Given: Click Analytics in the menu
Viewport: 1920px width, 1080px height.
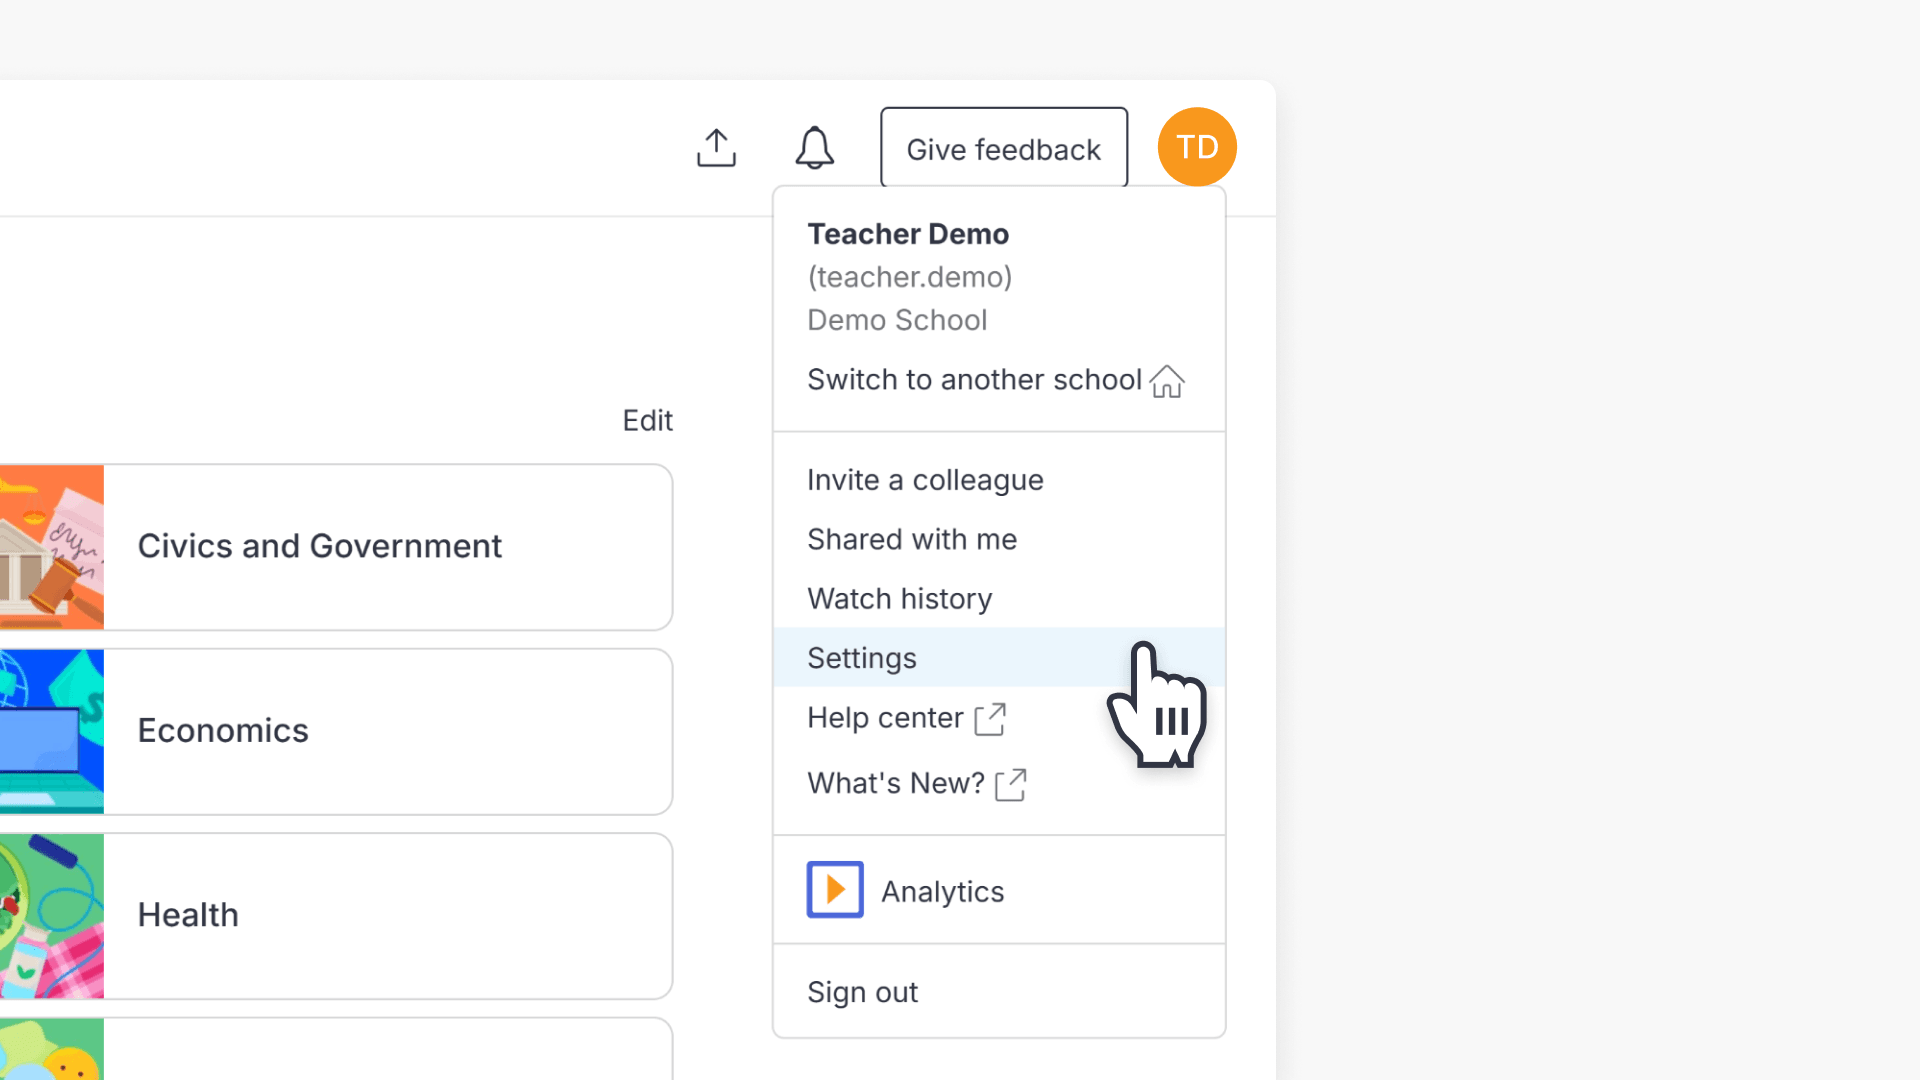Looking at the screenshot, I should (x=941, y=890).
